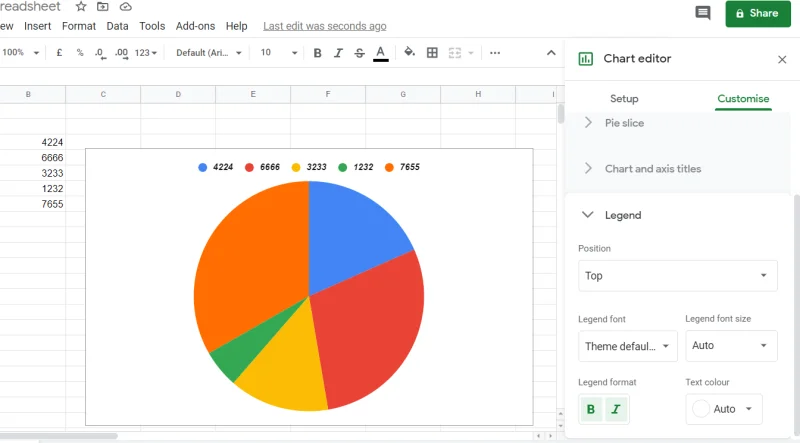Viewport: 800px width, 443px height.
Task: Open font family Default (Arial) dropdown
Action: point(209,53)
